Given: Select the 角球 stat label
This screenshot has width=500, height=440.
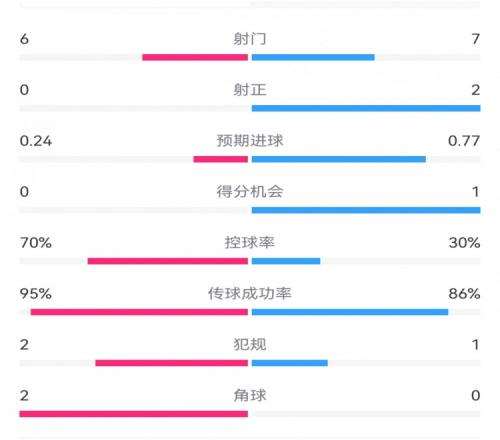Looking at the screenshot, I should 250,395.
